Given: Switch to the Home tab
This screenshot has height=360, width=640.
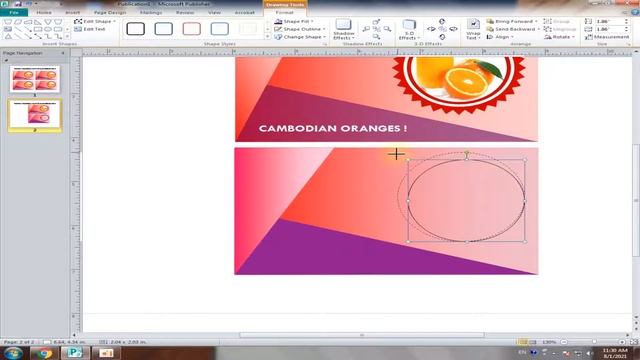Looking at the screenshot, I should tap(44, 13).
